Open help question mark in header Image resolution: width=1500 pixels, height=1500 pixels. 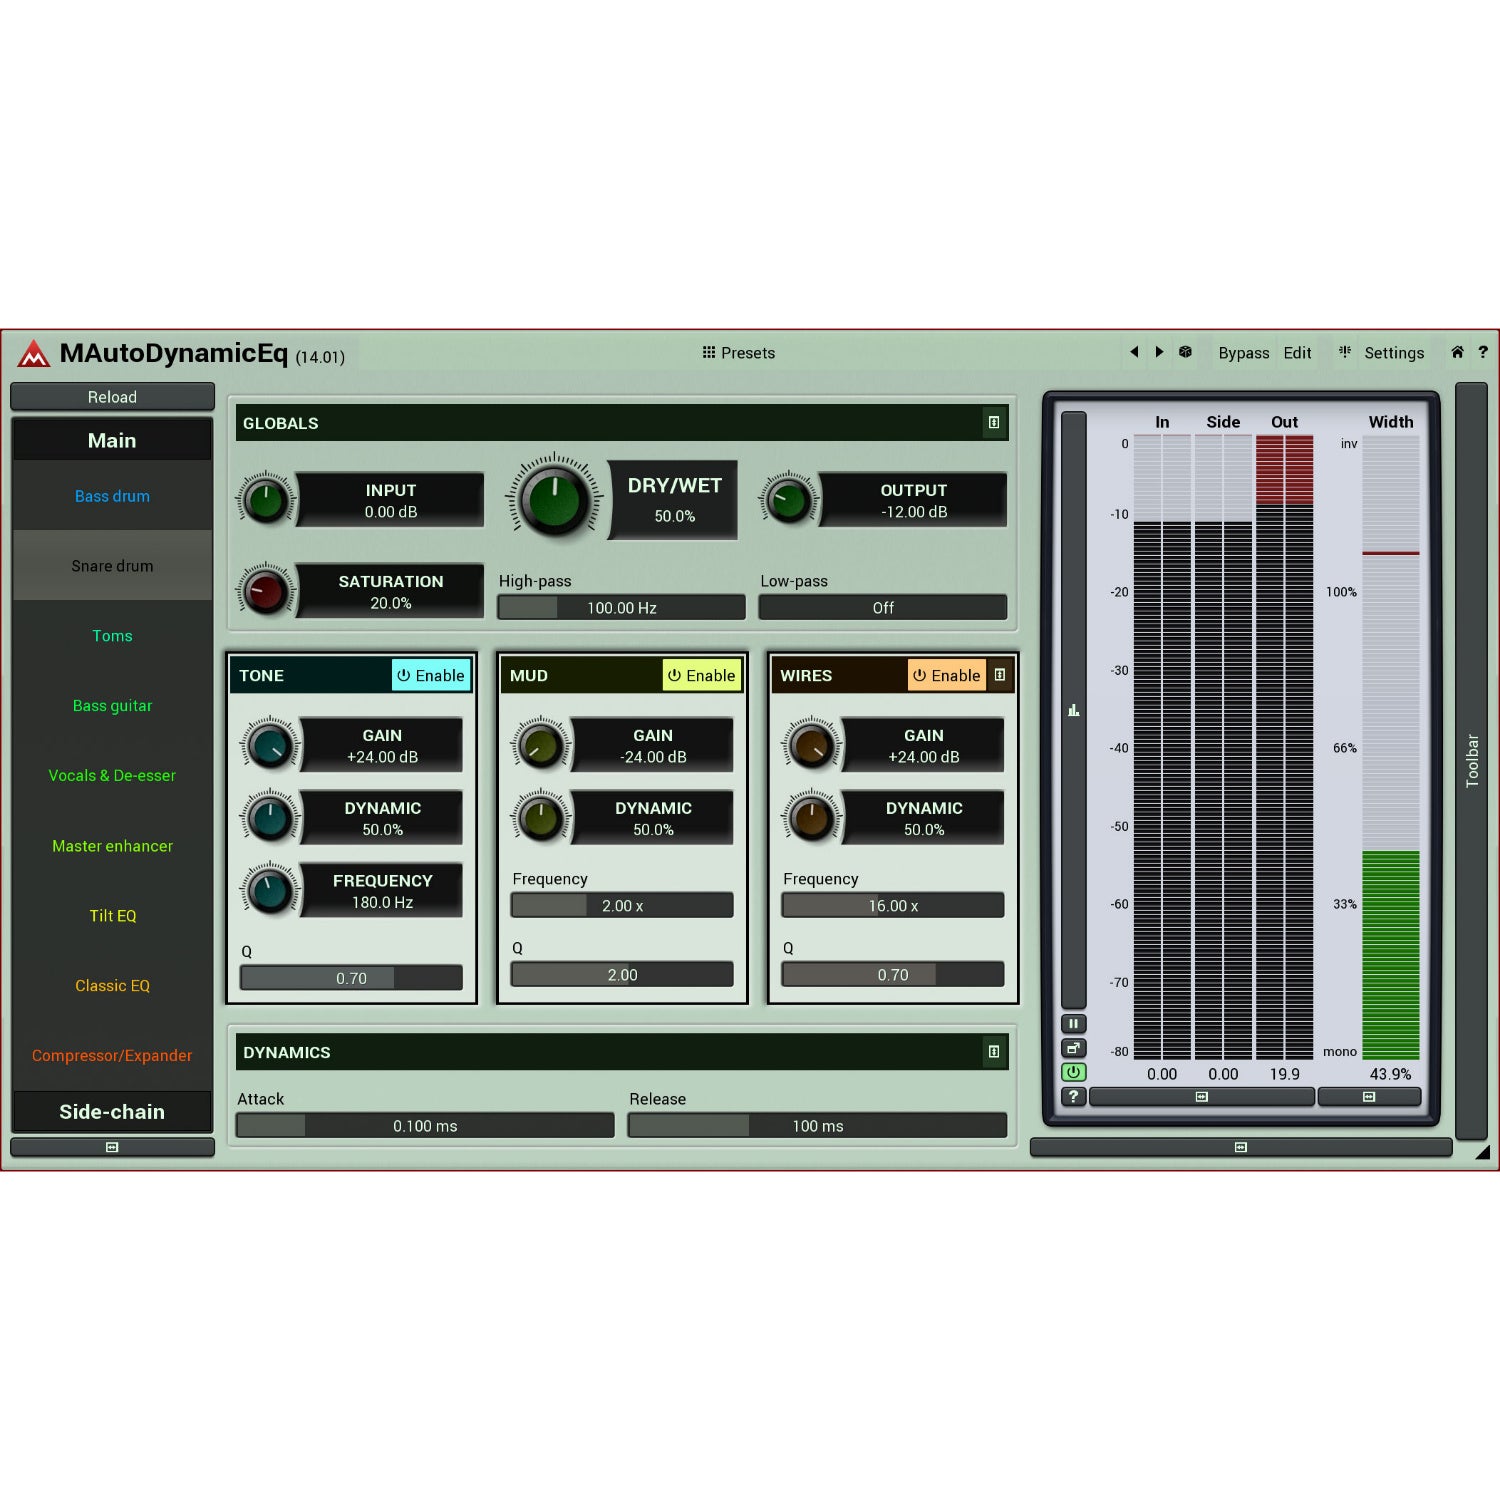point(1483,352)
